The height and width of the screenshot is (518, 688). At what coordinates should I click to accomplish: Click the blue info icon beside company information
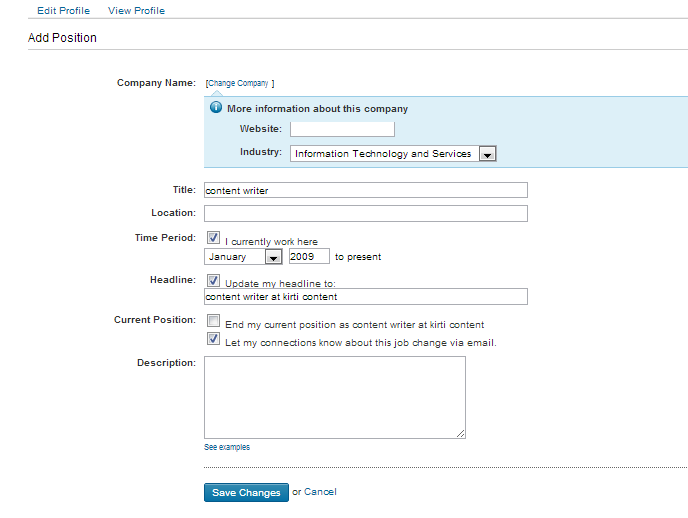(x=216, y=107)
